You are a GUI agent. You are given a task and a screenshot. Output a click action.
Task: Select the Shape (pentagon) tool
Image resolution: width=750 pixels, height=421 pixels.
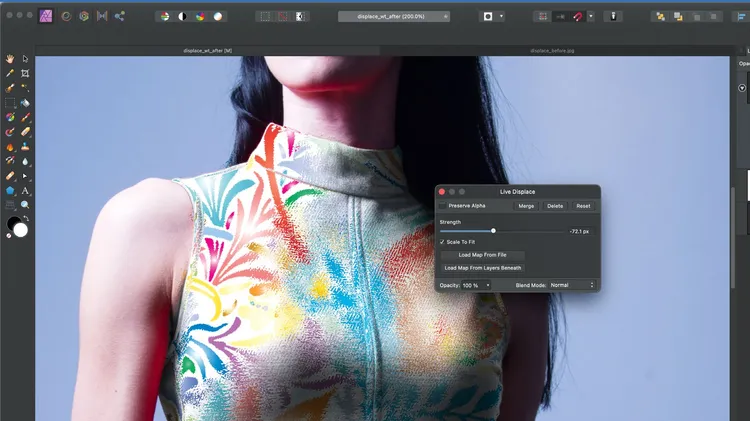point(10,190)
